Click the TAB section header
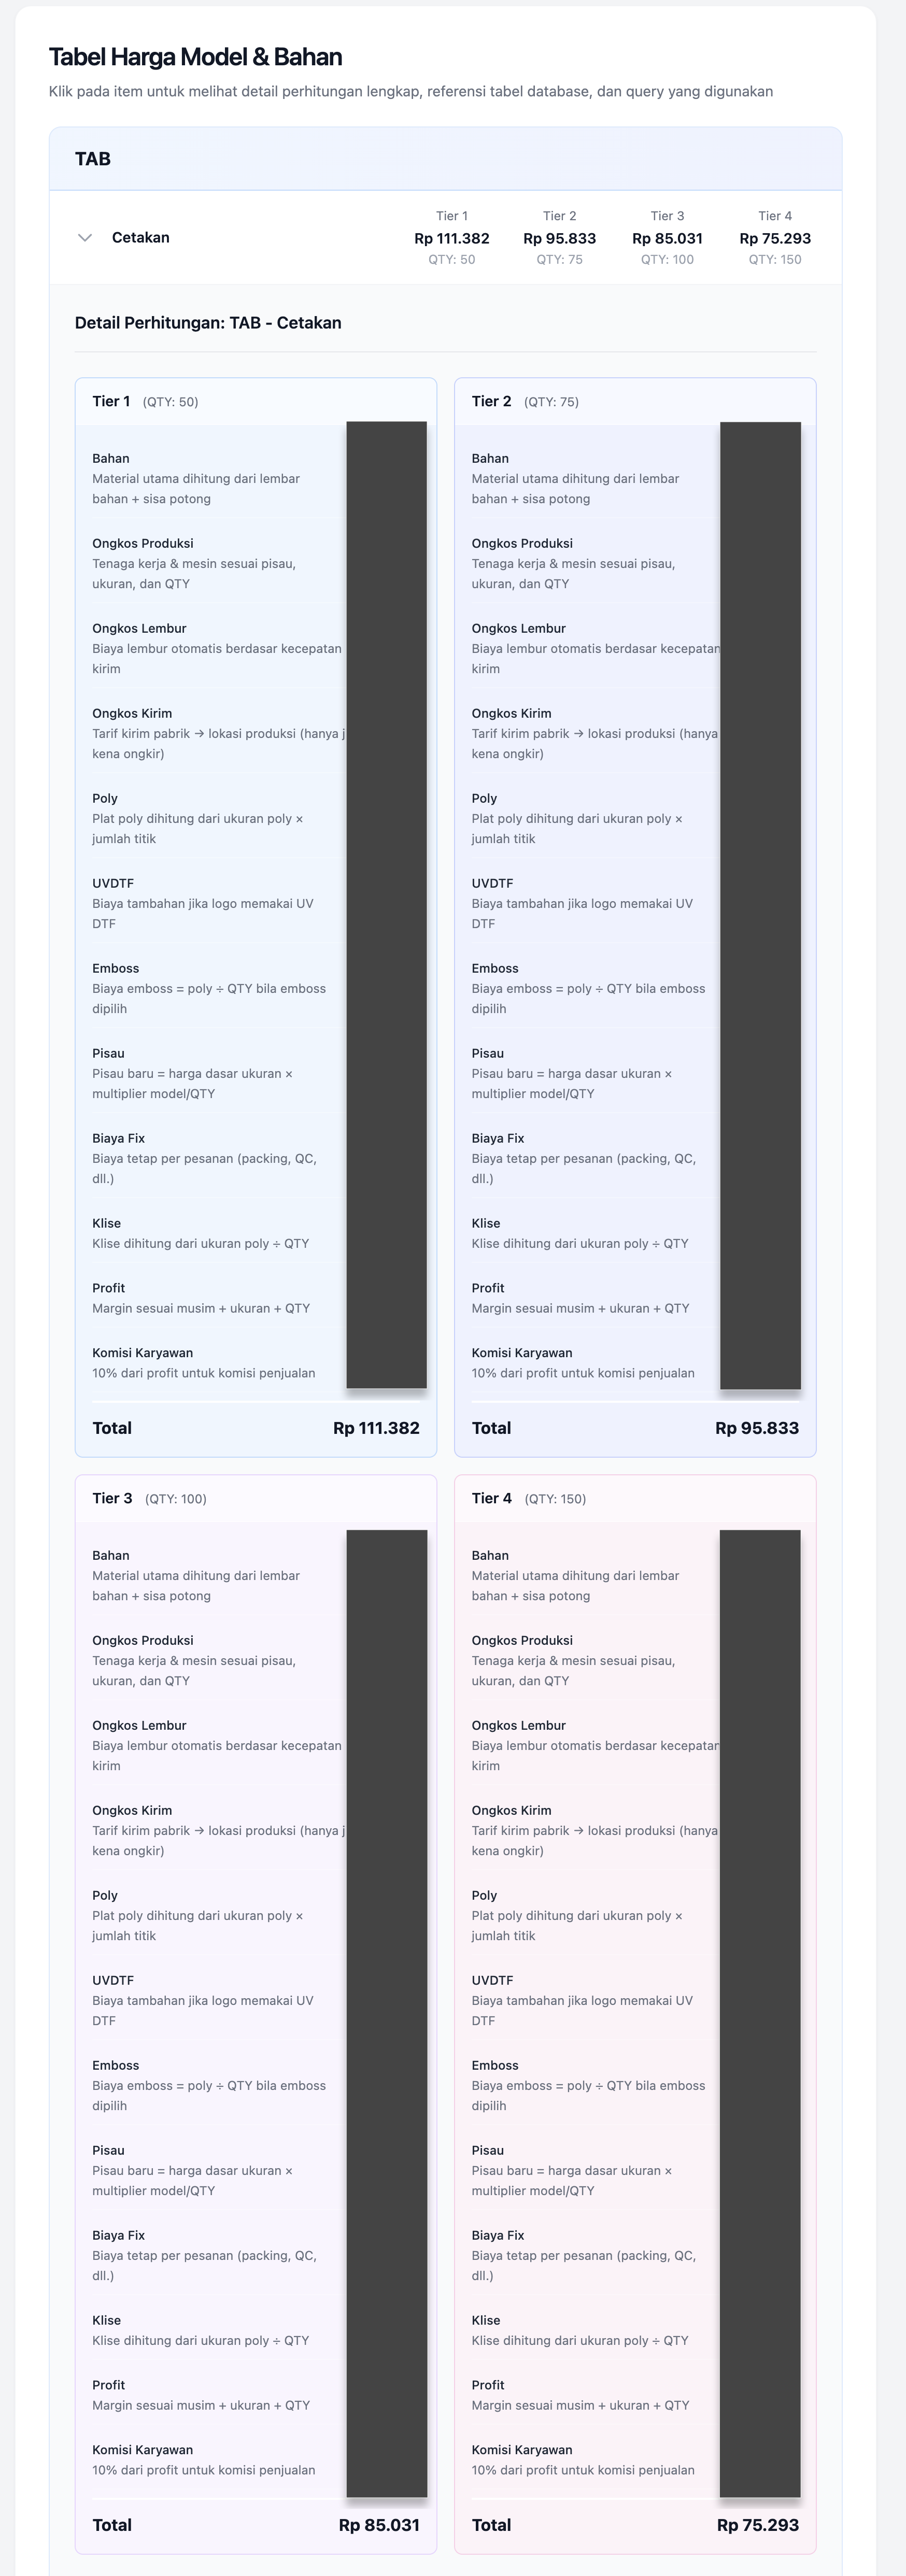Viewport: 906px width, 2576px height. pyautogui.click(x=93, y=159)
